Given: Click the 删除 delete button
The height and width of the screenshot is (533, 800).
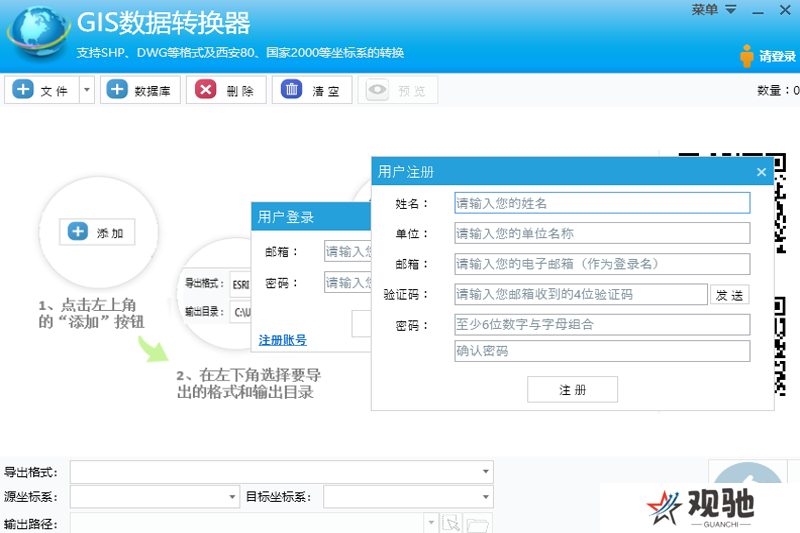Looking at the screenshot, I should (x=226, y=90).
